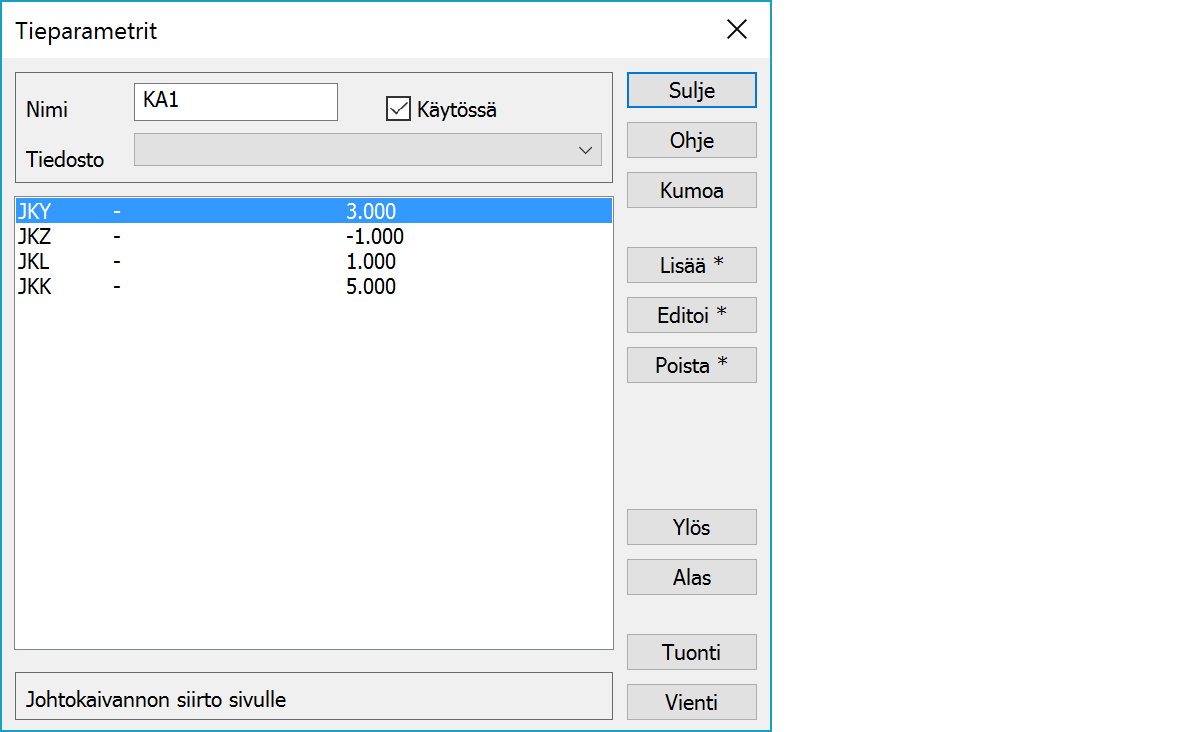Delete the parameter using Poista *
This screenshot has height=732, width=1200.
pyautogui.click(x=691, y=365)
